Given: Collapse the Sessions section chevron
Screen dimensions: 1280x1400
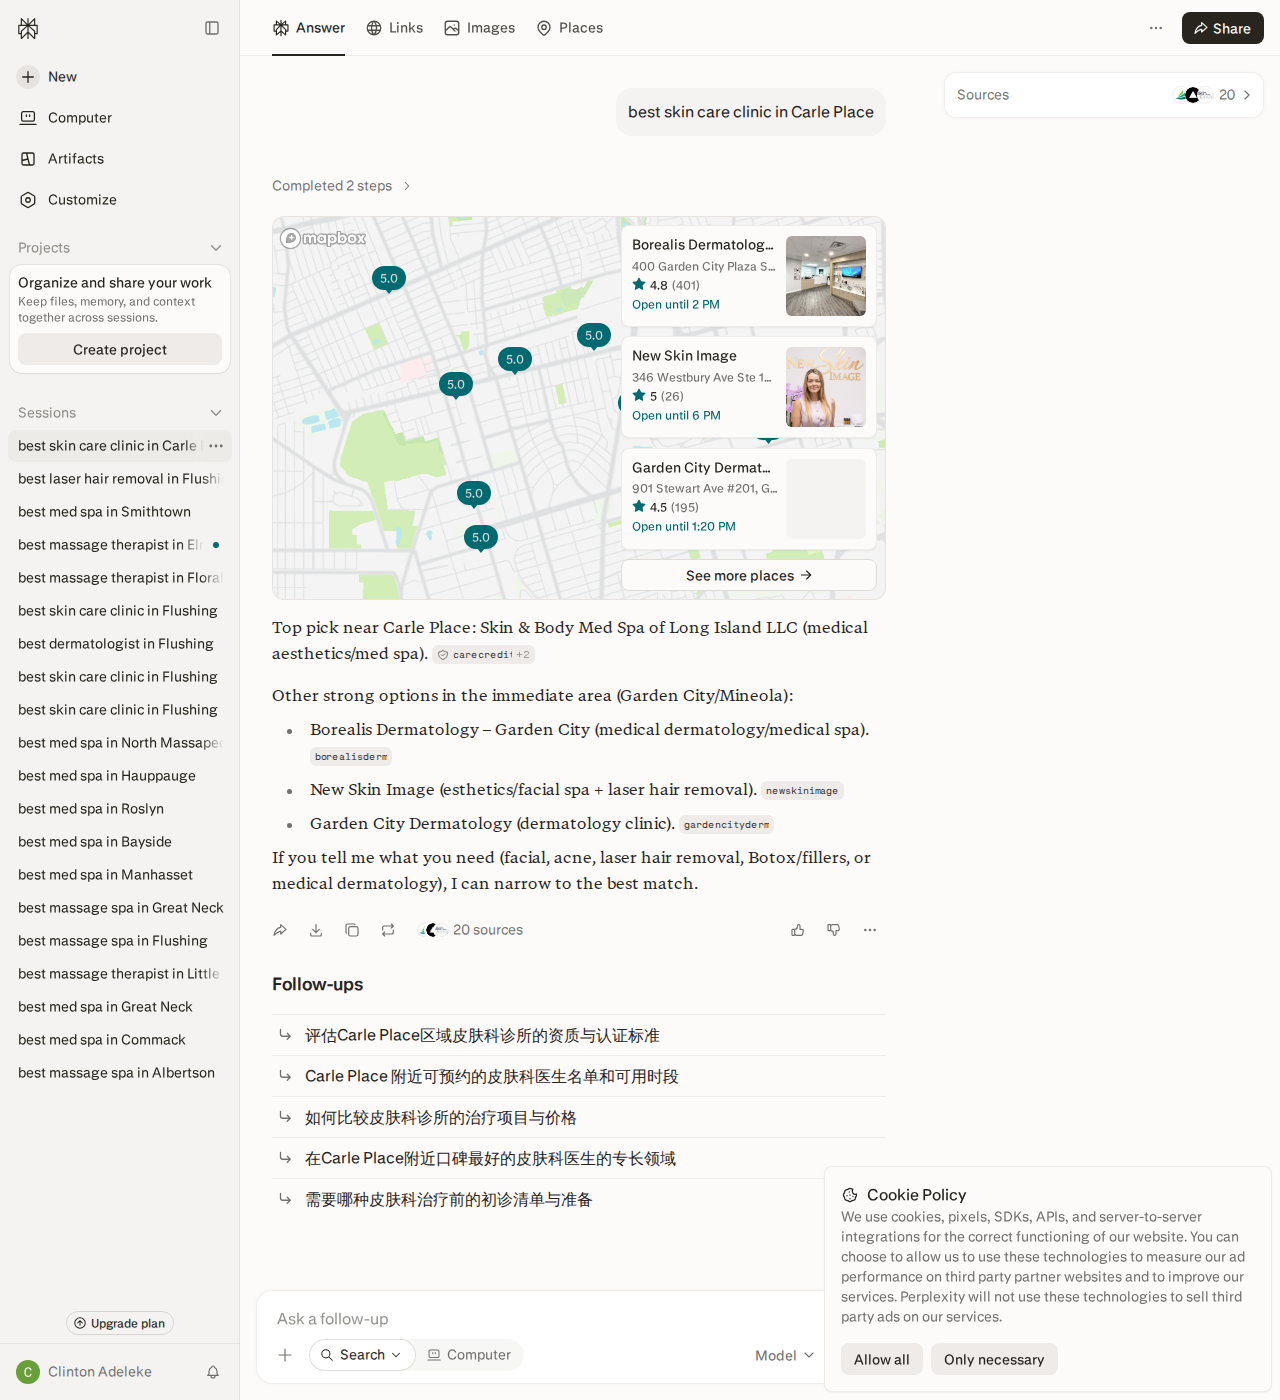Looking at the screenshot, I should pyautogui.click(x=216, y=413).
